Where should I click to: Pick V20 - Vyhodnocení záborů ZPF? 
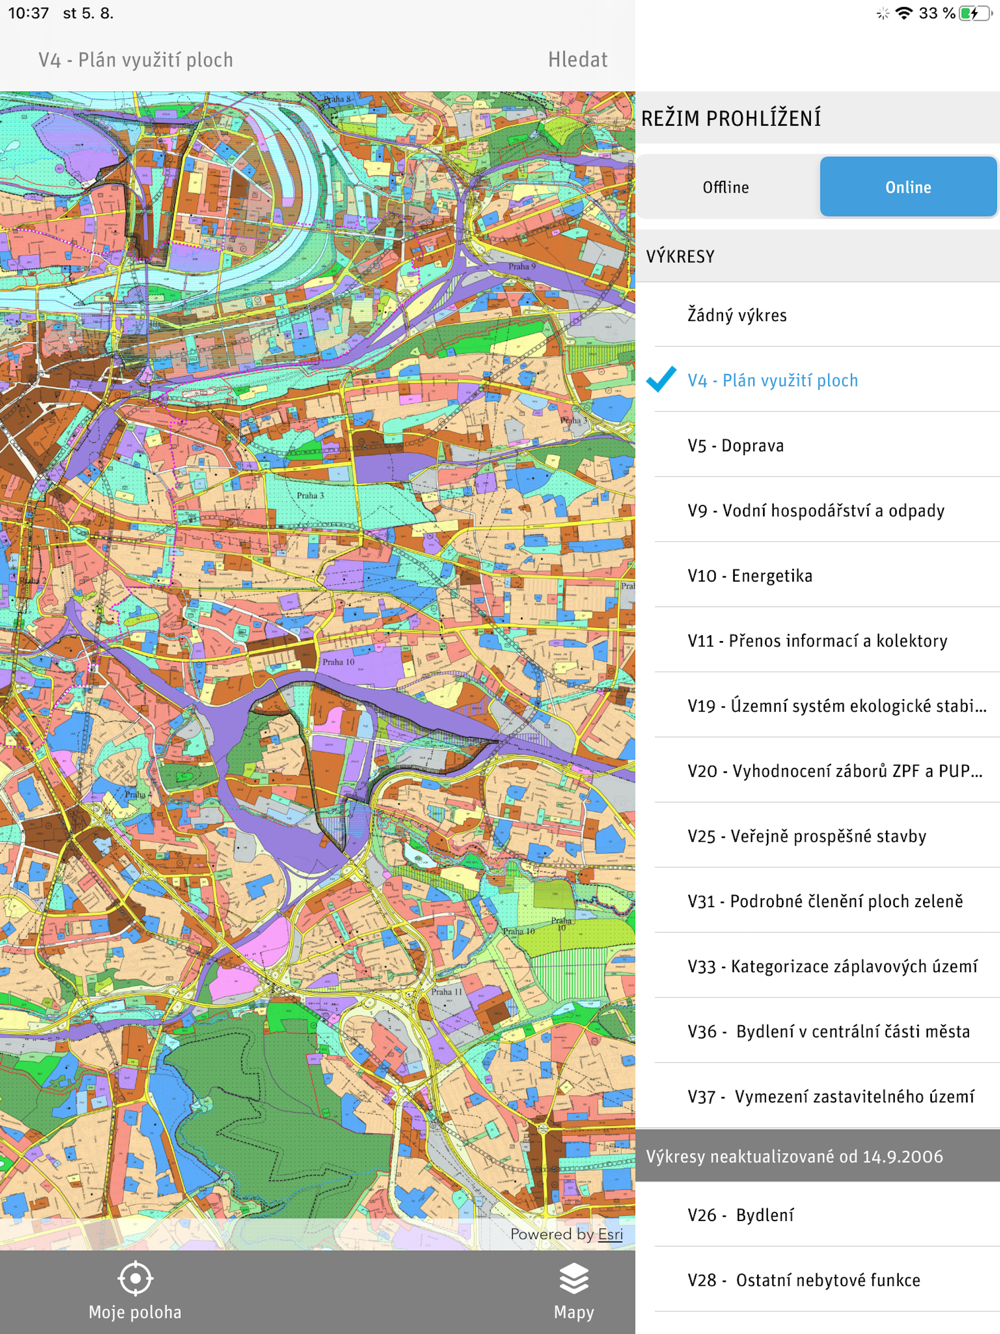tap(818, 770)
